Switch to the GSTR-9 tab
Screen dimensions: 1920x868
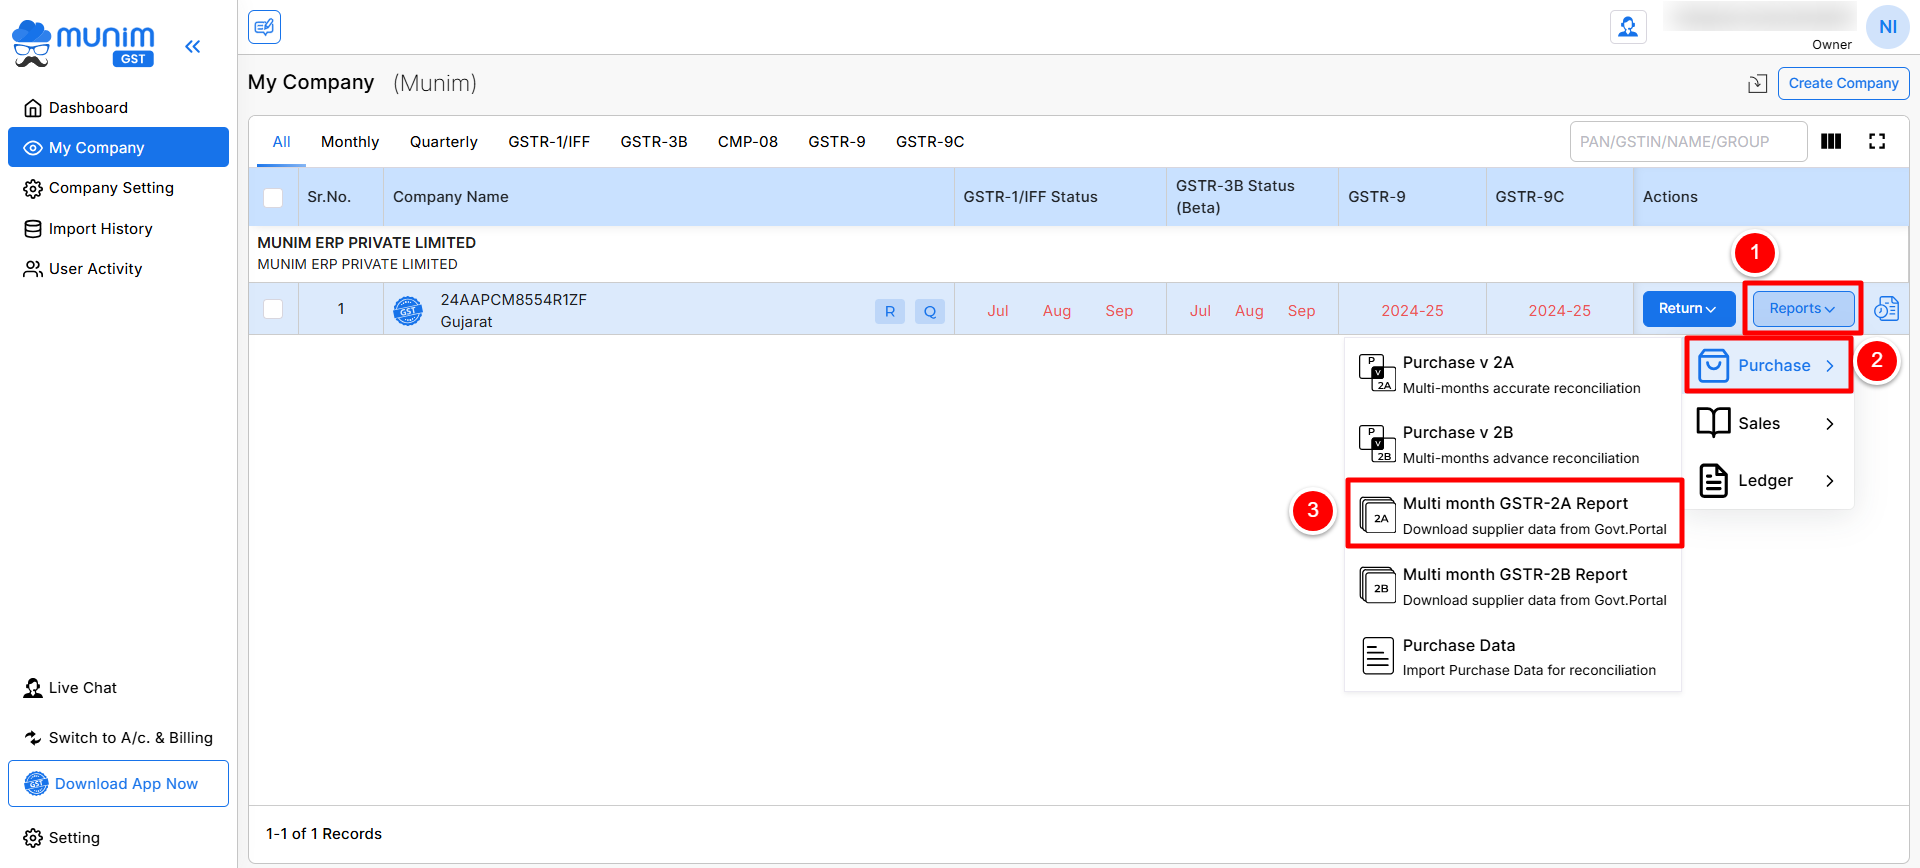pyautogui.click(x=837, y=142)
